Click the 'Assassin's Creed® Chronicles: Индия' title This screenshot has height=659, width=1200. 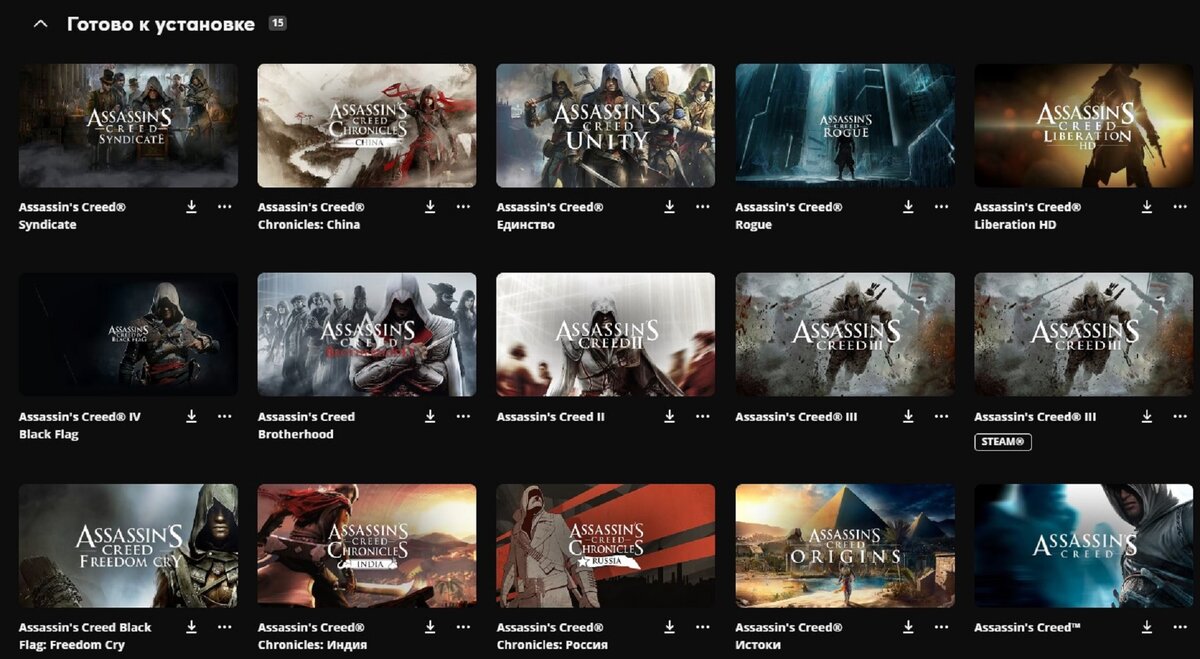(312, 636)
